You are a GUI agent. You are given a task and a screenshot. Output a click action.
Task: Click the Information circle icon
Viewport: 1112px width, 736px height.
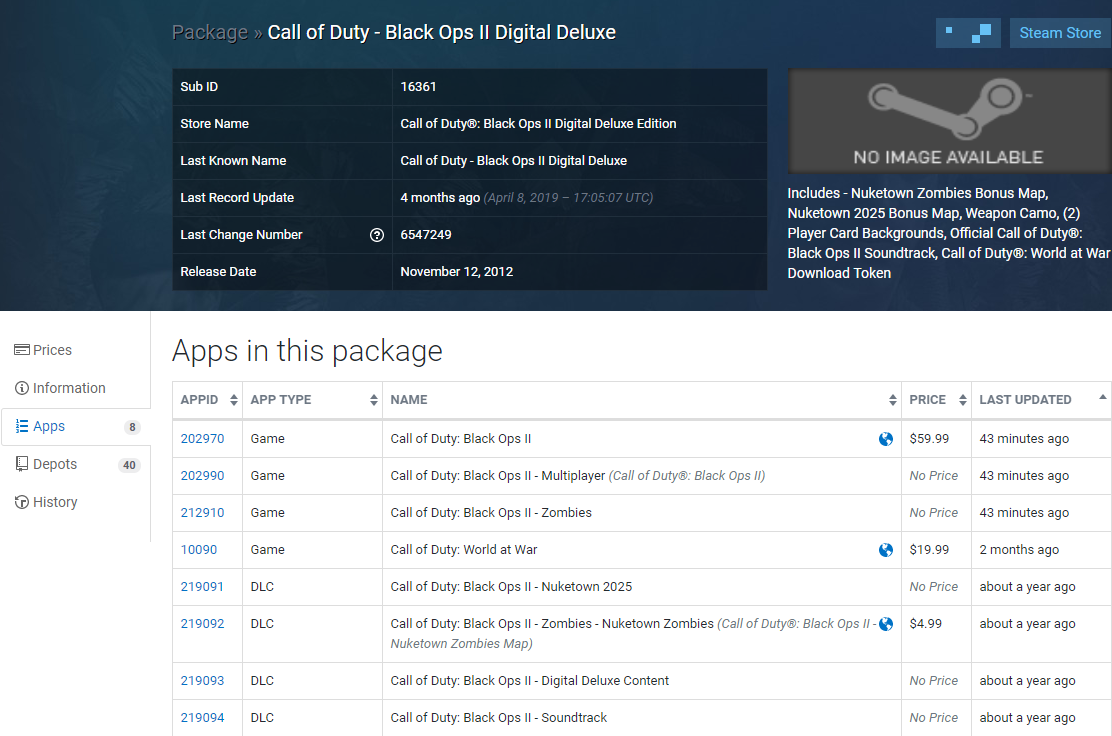(x=22, y=388)
